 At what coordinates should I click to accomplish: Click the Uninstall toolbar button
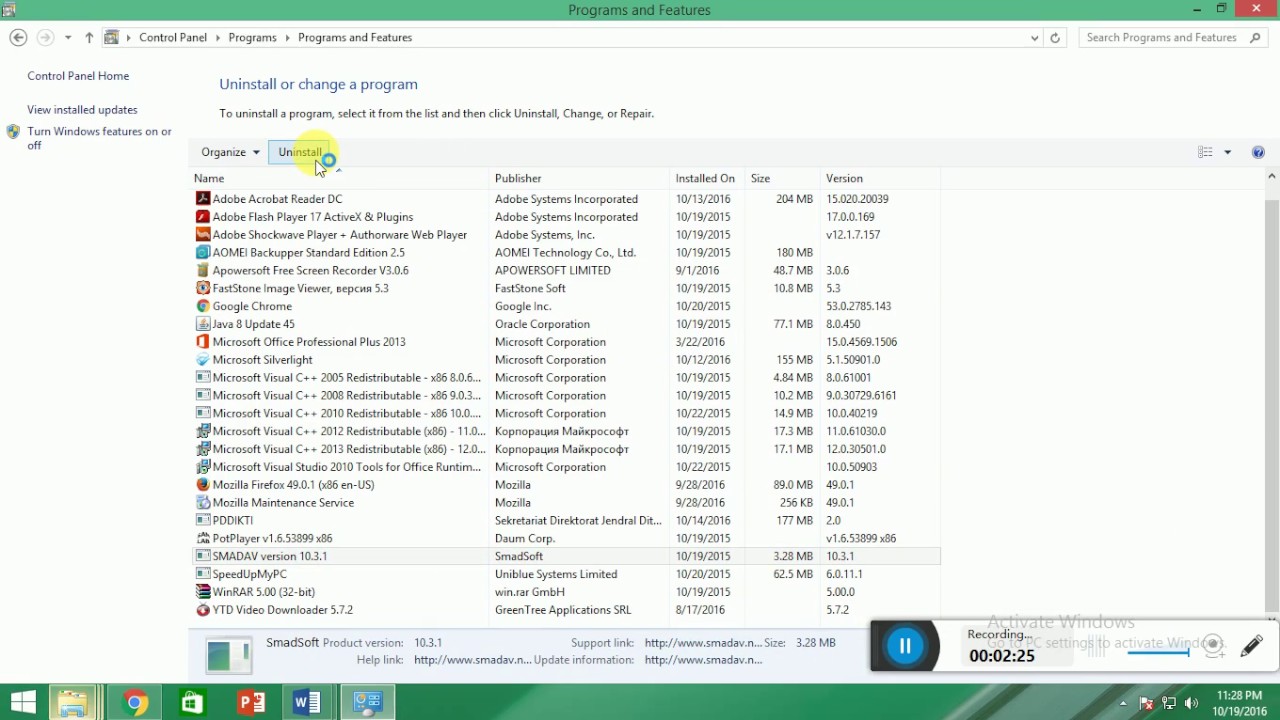pos(300,152)
